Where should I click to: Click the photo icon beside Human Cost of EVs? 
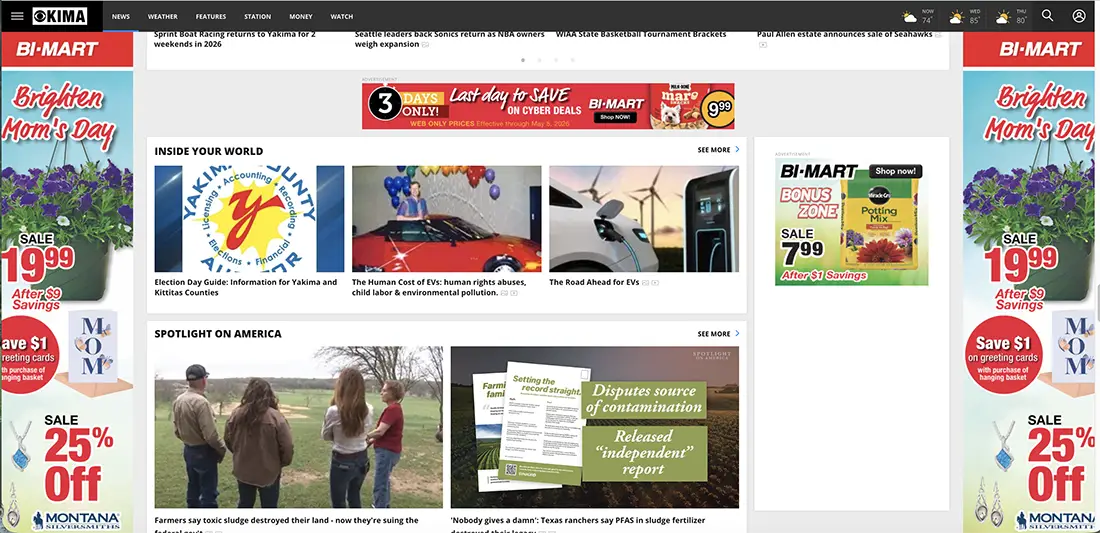[x=504, y=293]
